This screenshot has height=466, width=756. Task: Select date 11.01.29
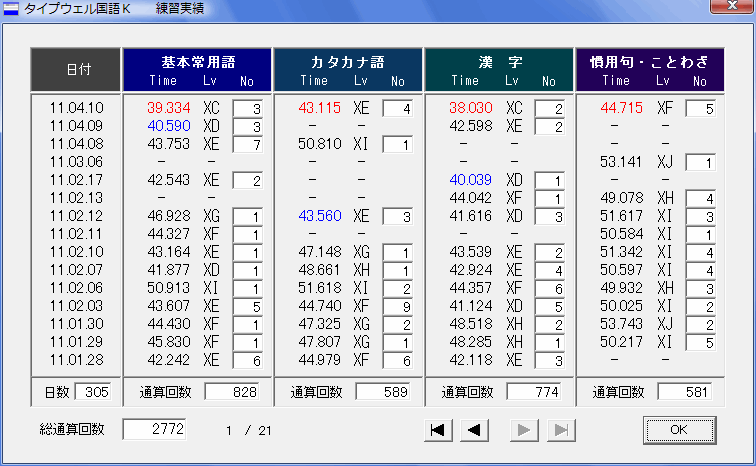tap(76, 342)
